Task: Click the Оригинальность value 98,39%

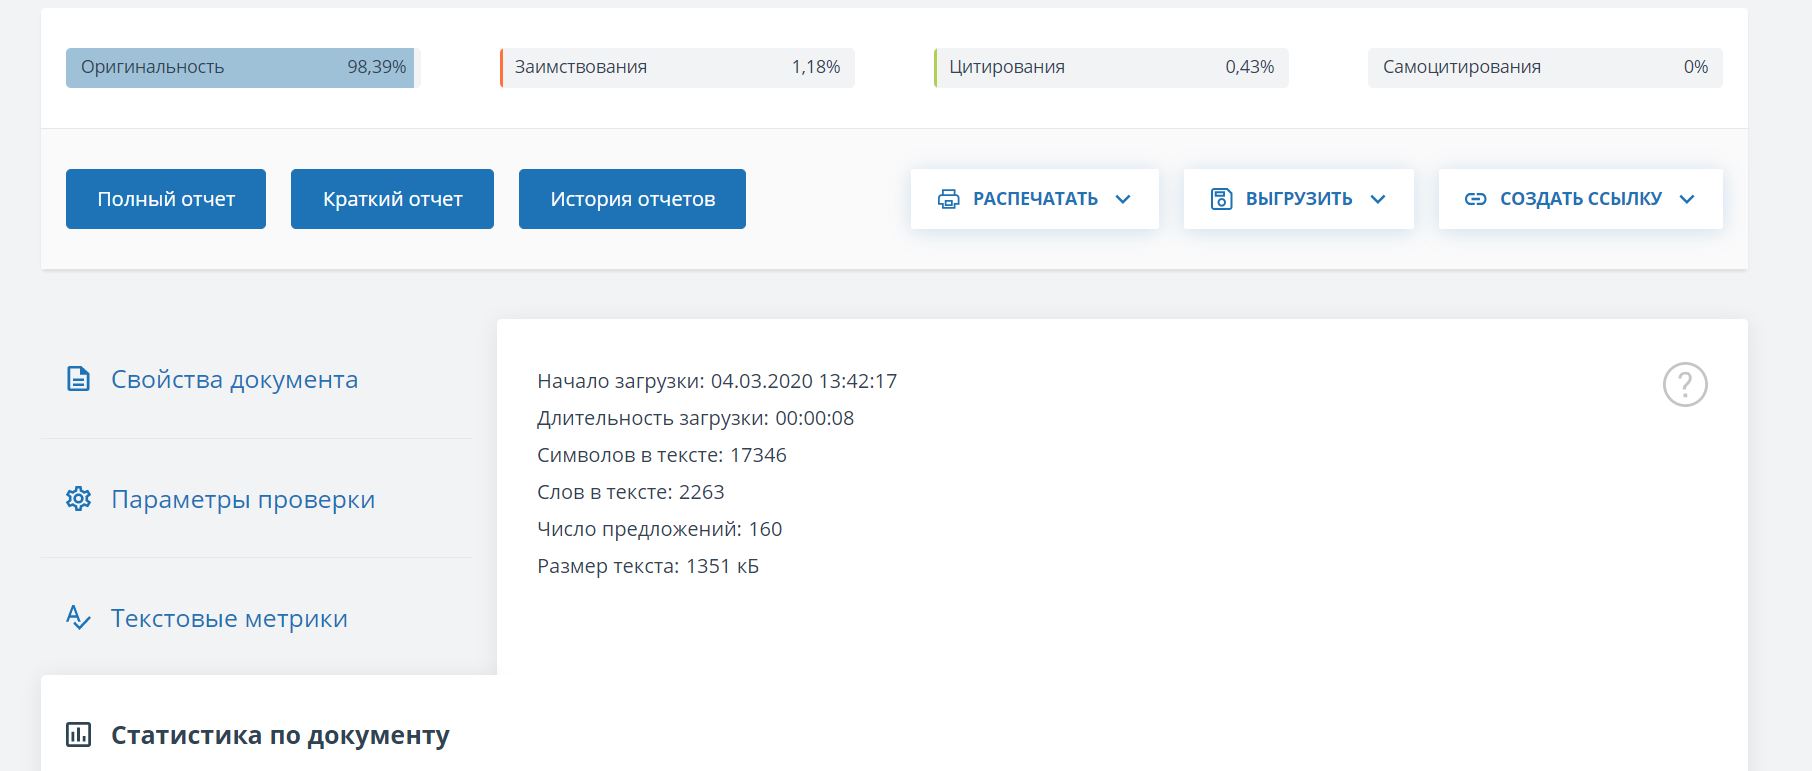Action: tap(377, 67)
